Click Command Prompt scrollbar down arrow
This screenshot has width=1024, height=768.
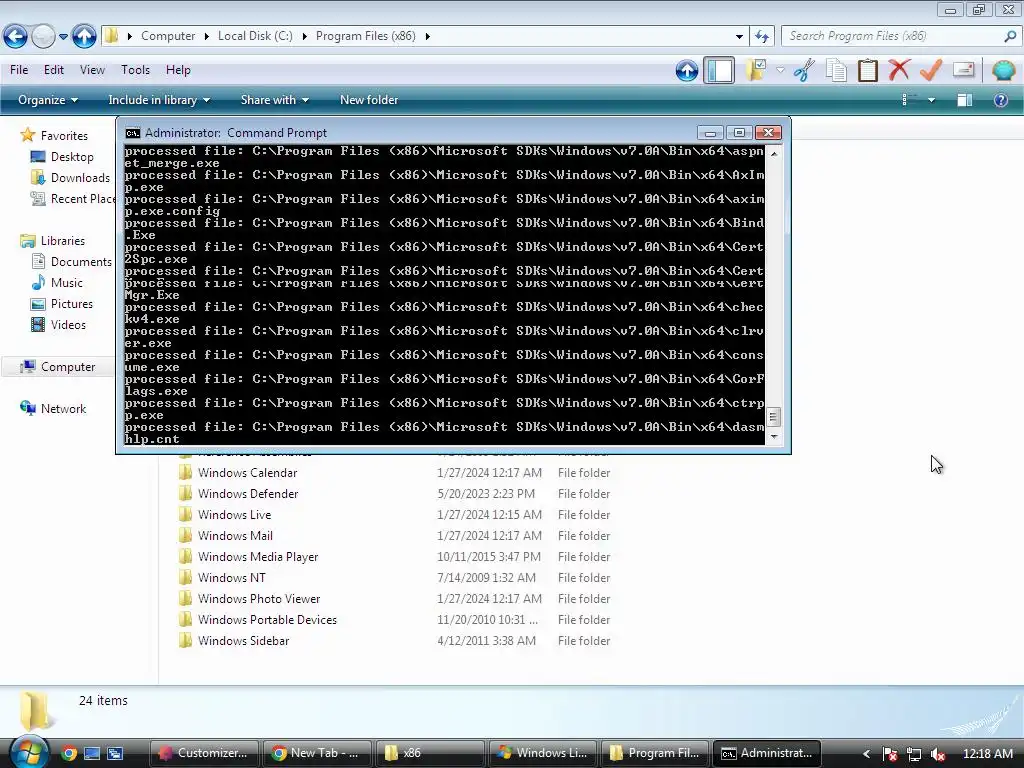(x=774, y=436)
